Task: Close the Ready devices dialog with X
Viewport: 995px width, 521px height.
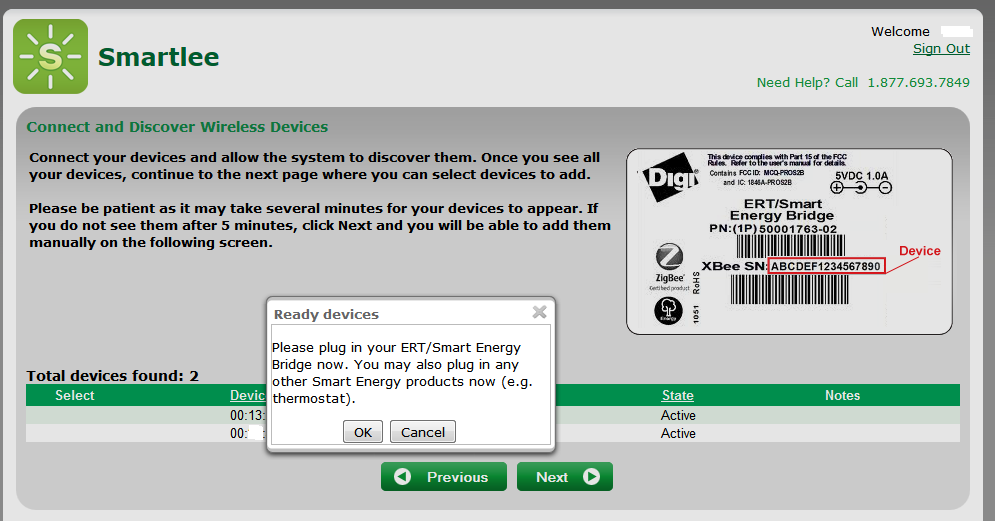Action: (539, 312)
